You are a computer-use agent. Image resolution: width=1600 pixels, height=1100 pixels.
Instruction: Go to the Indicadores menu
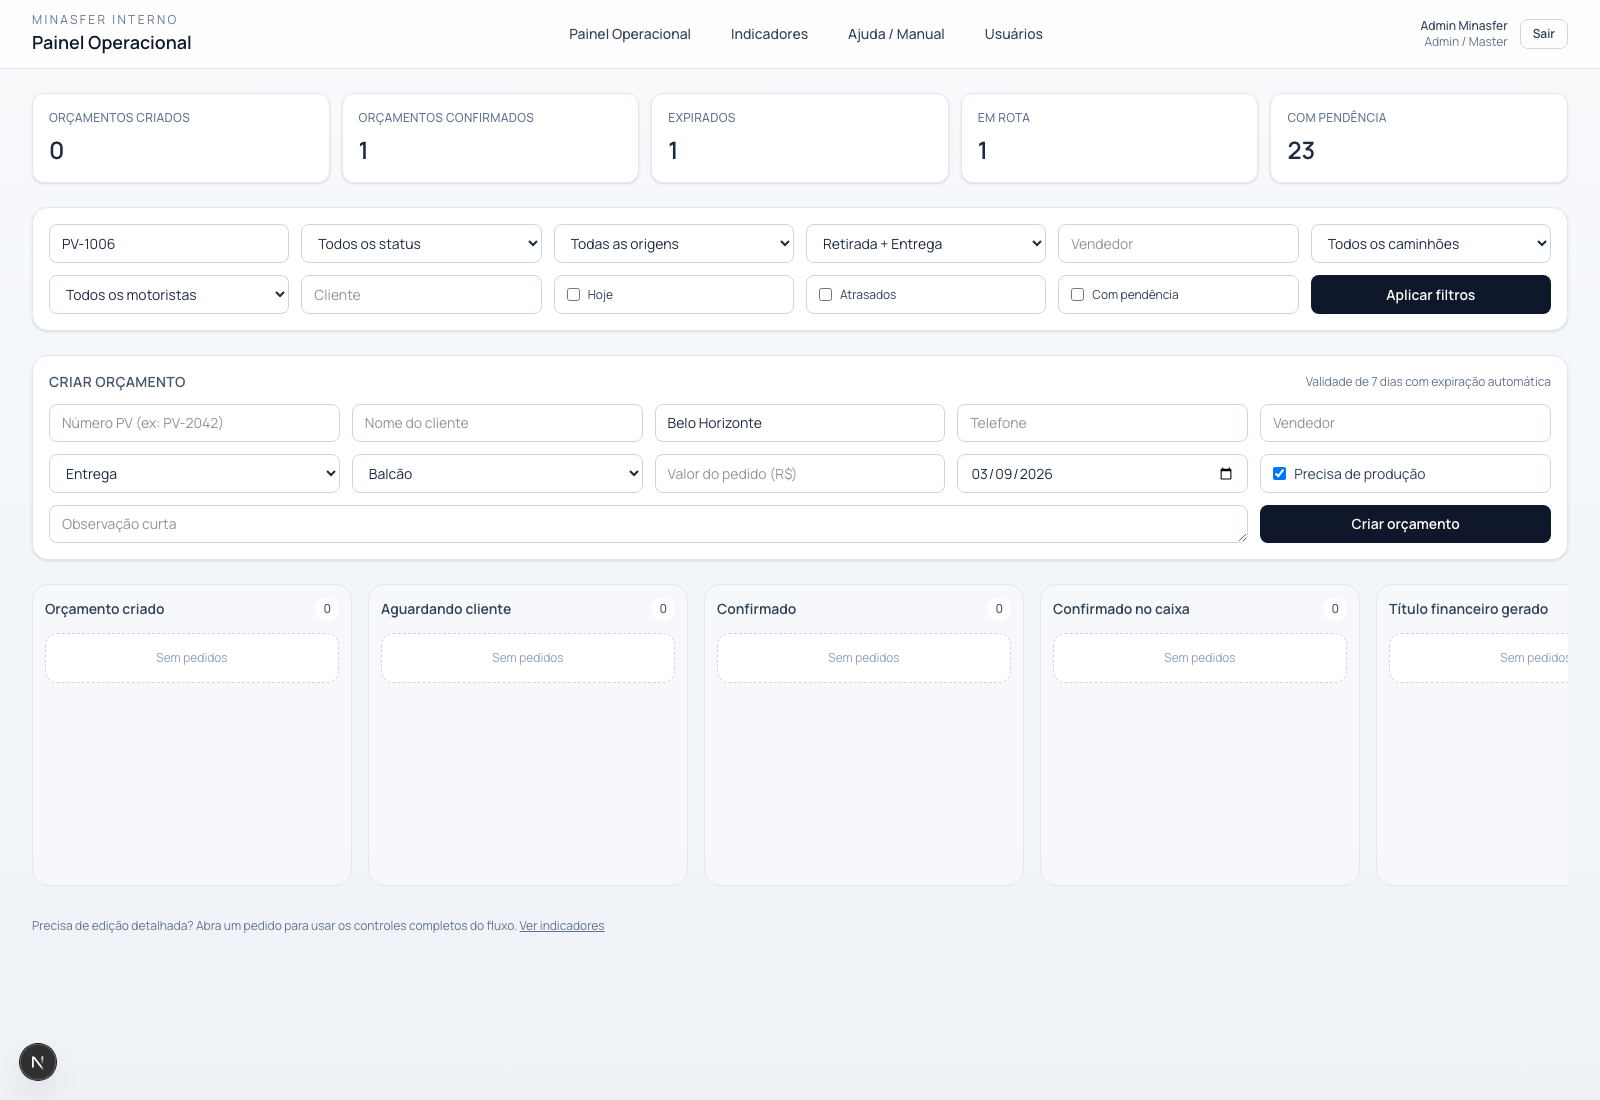pos(769,34)
